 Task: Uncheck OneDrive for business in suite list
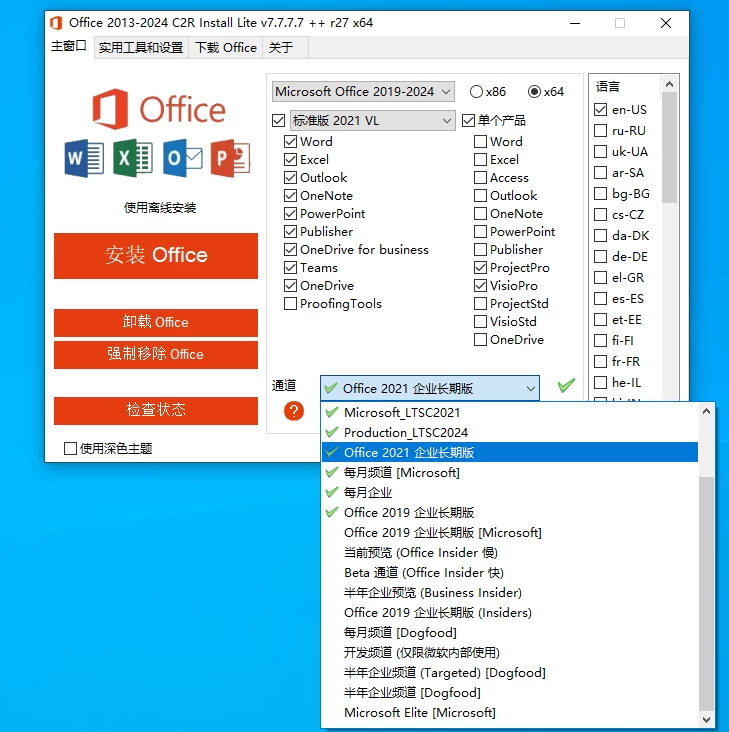pyautogui.click(x=290, y=249)
